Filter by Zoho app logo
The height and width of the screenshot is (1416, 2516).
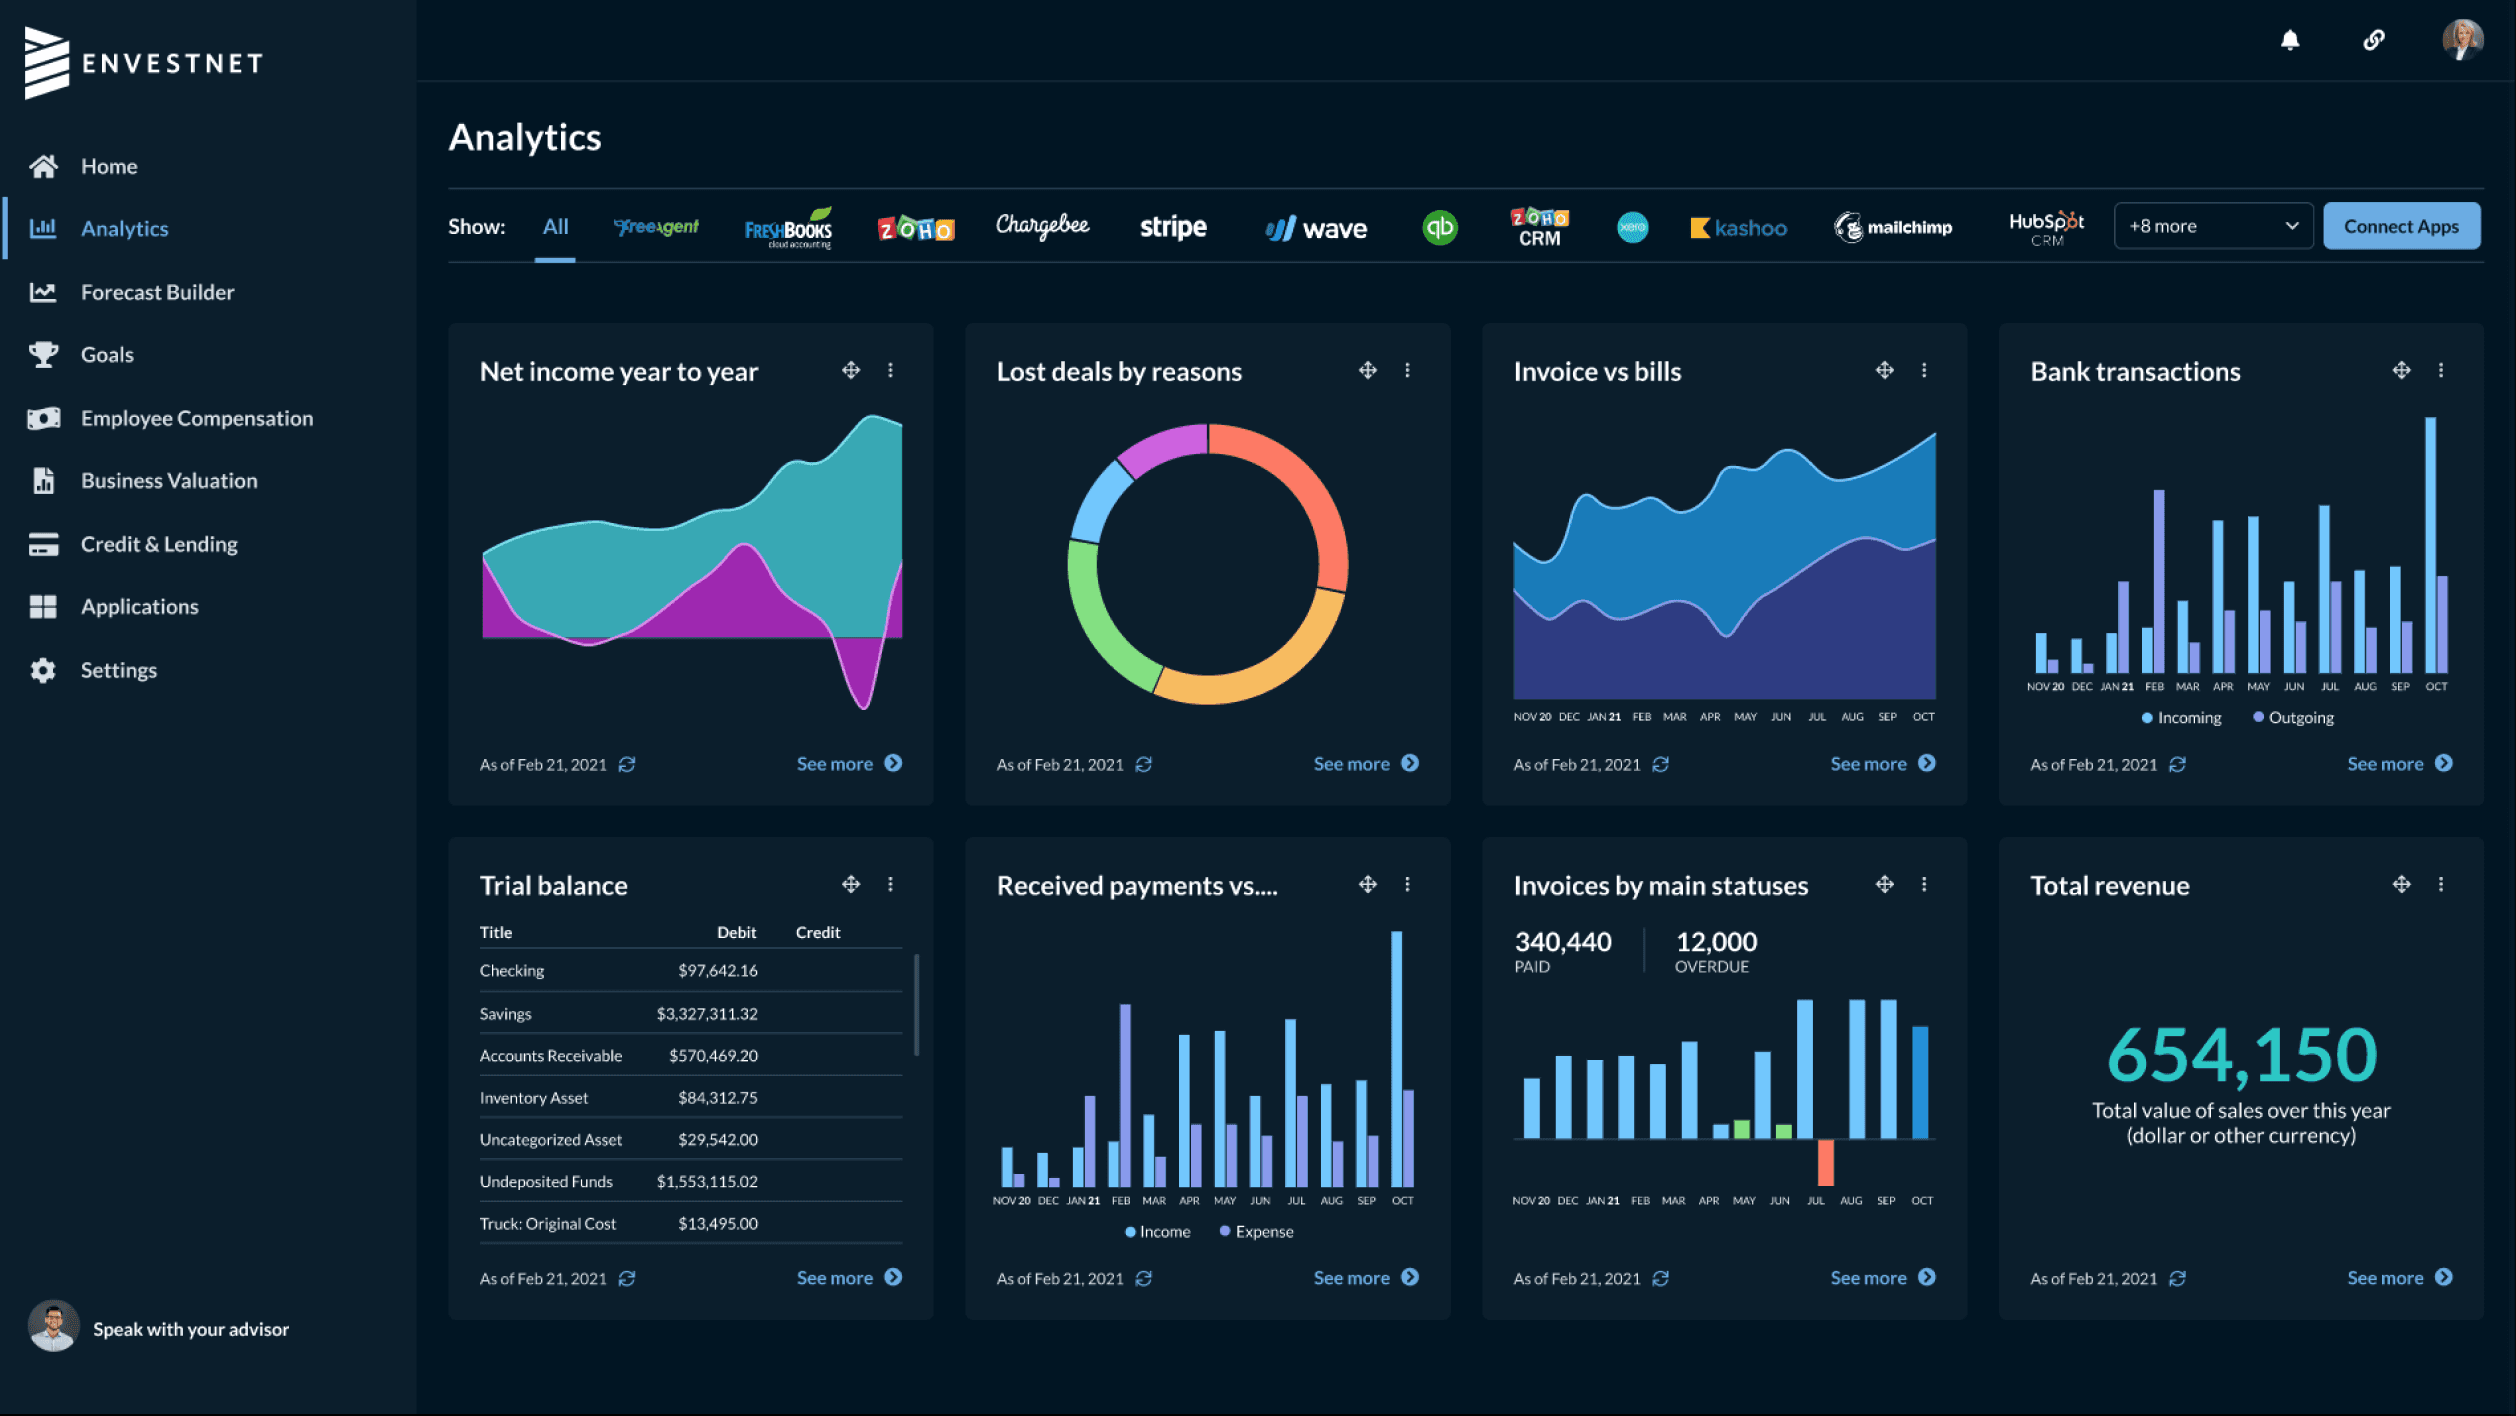click(x=915, y=229)
